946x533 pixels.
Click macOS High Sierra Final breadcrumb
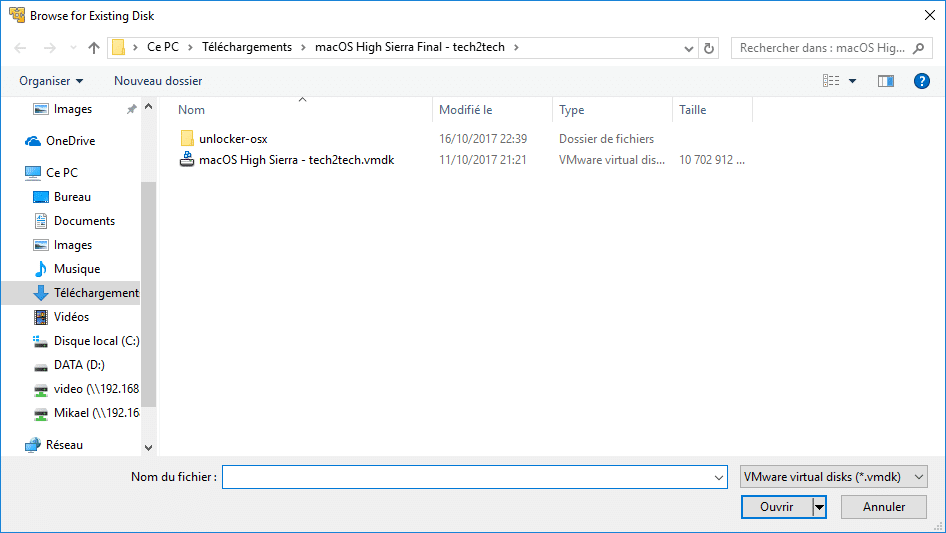(x=410, y=47)
